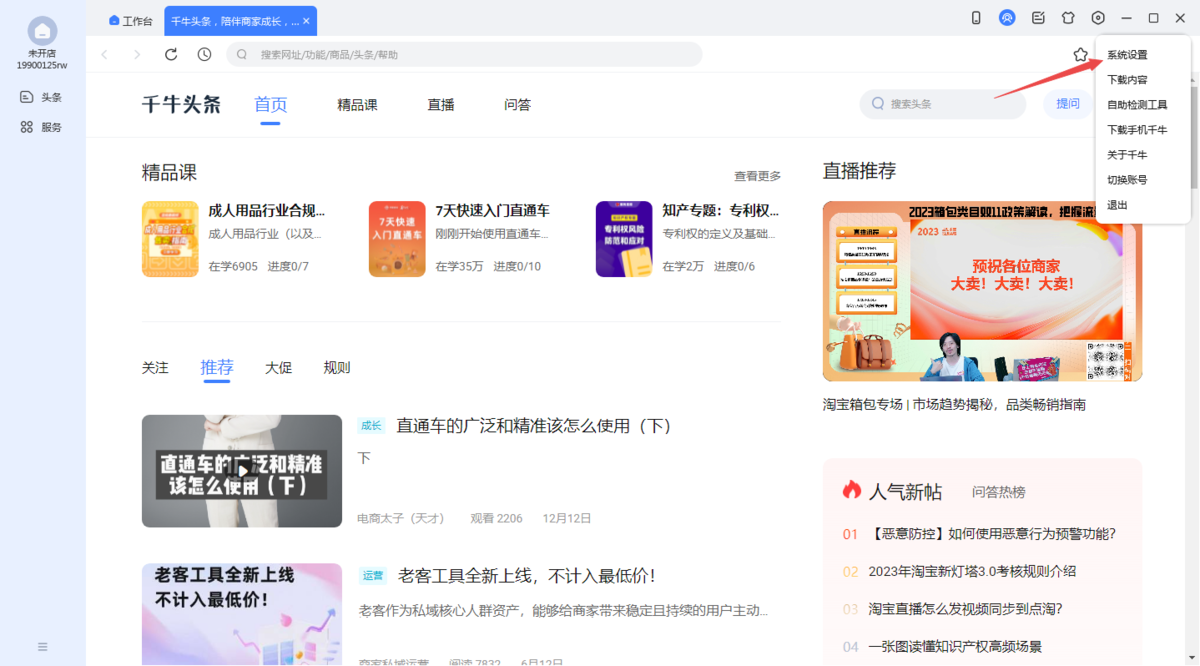Open the 问答 navigation tab

coord(517,105)
